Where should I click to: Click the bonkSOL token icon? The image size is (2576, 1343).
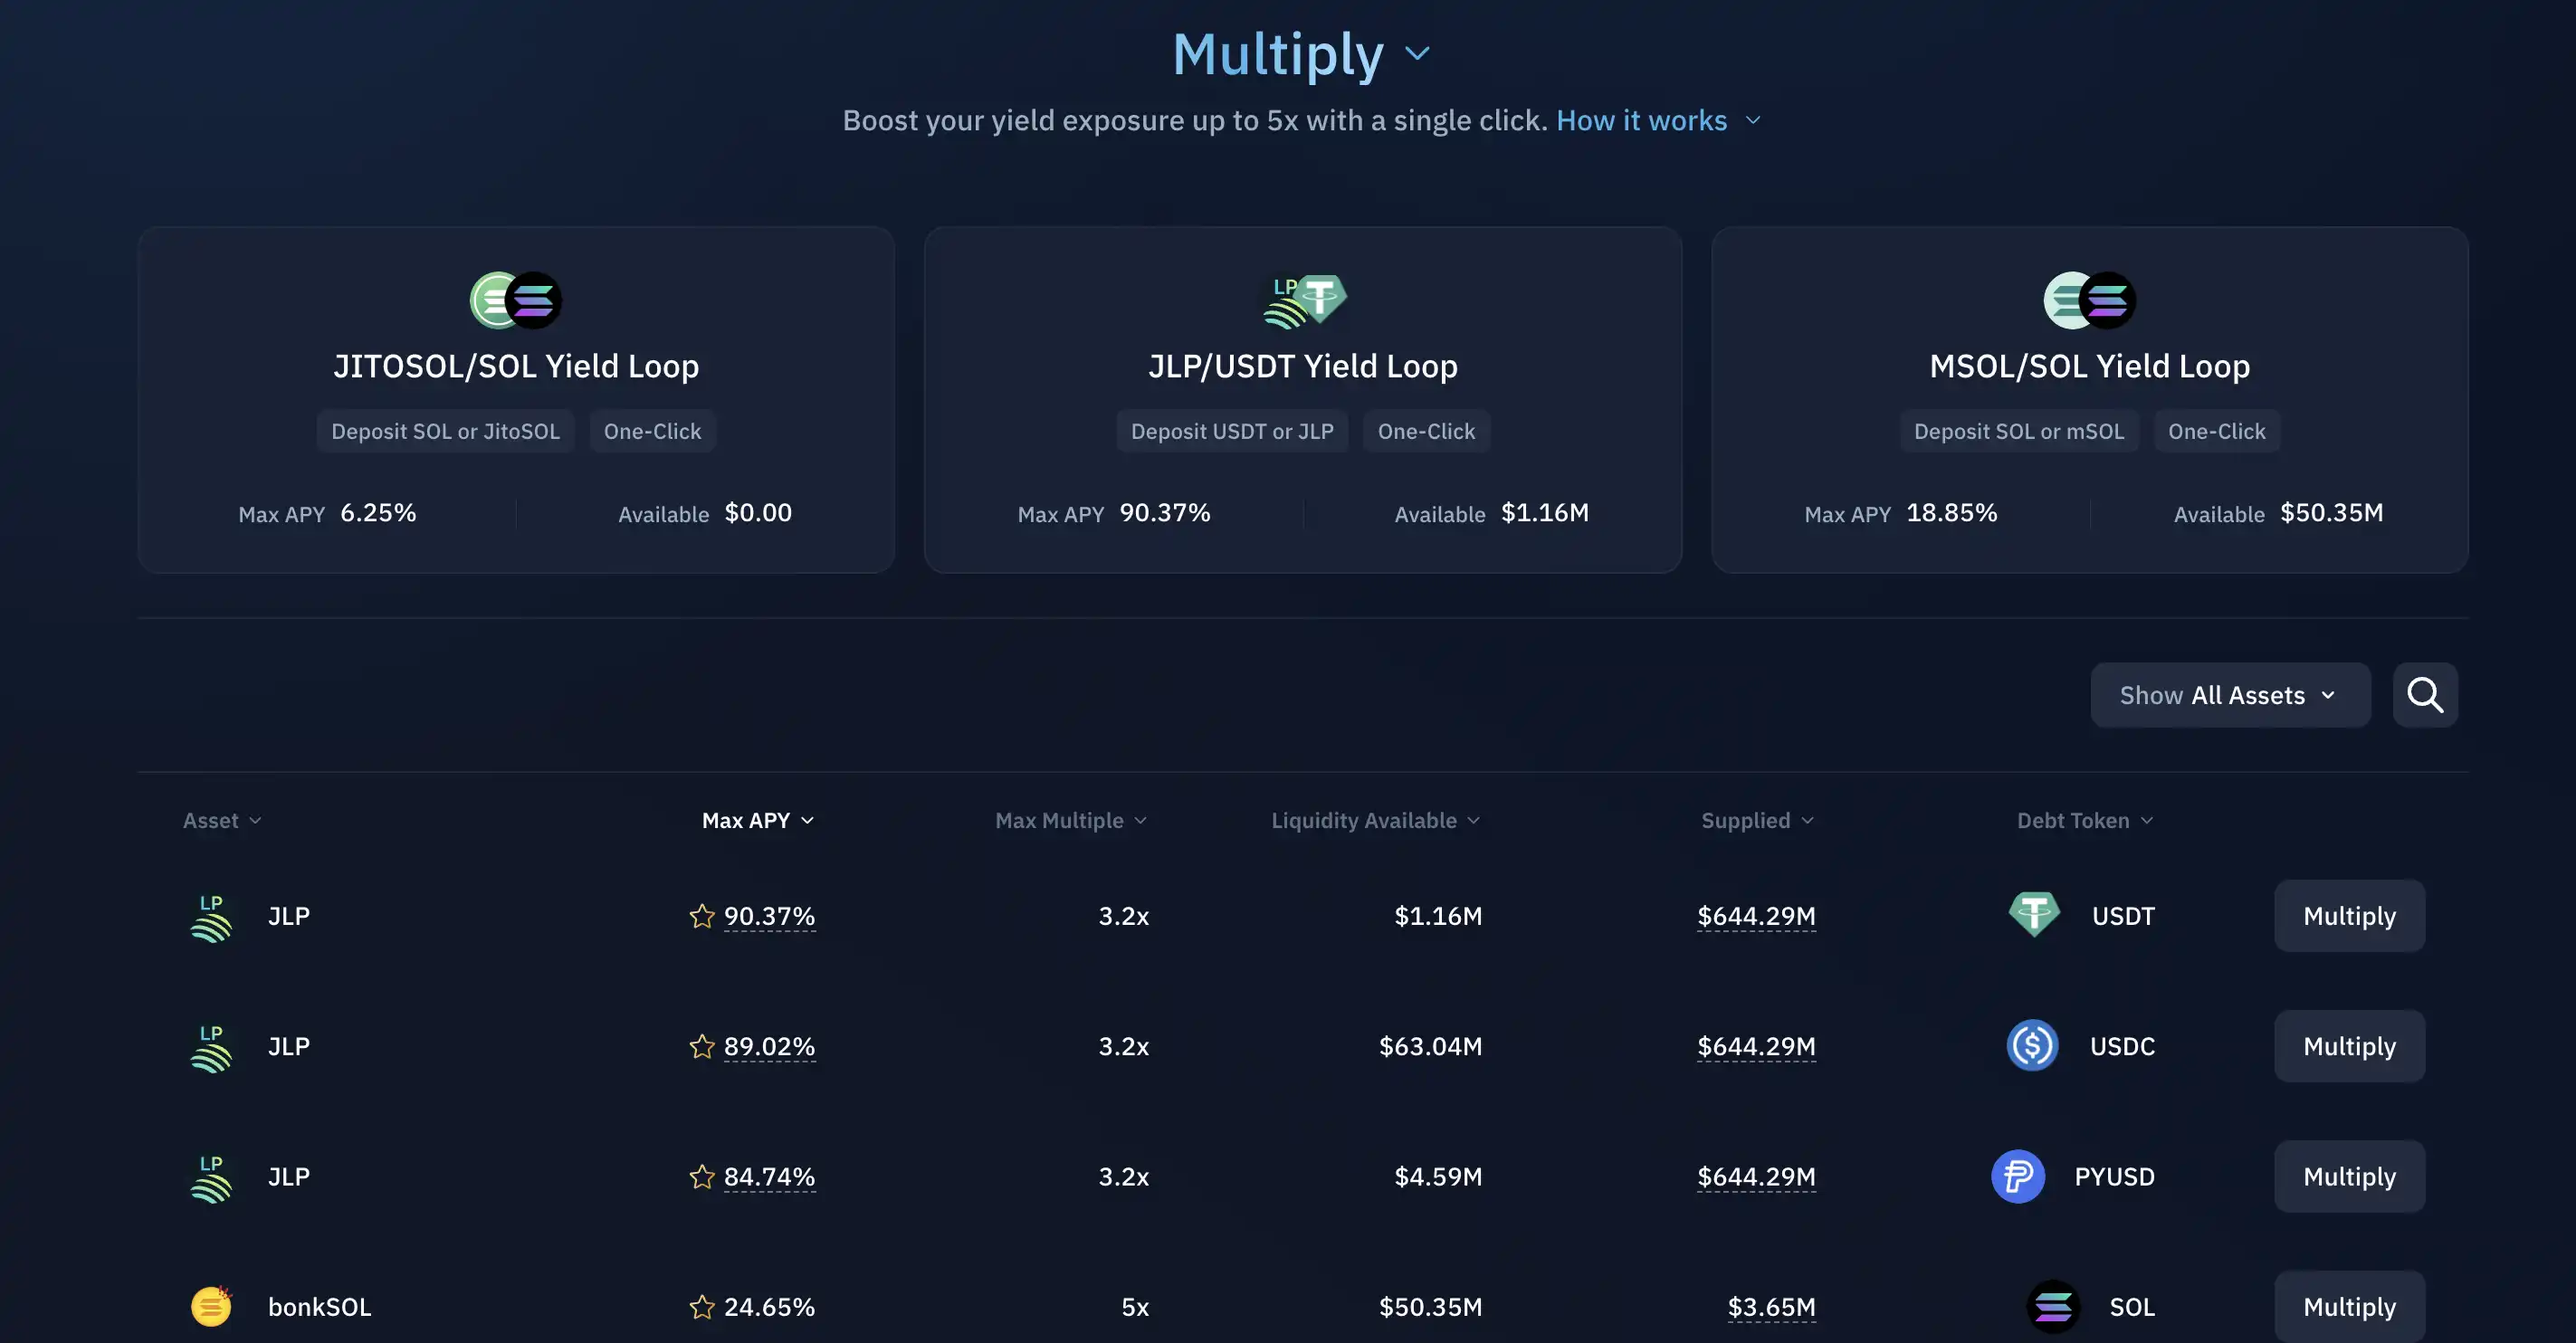coord(211,1306)
